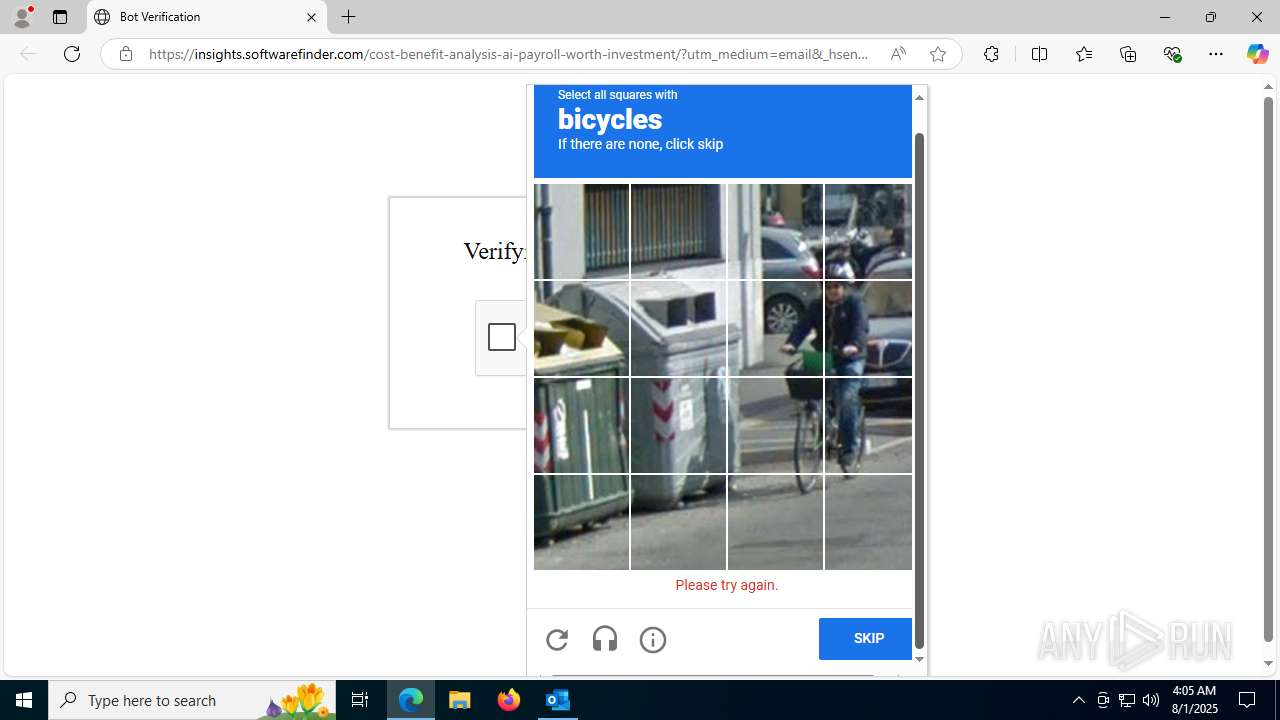Image resolution: width=1280 pixels, height=720 pixels.
Task: Open the notification center icon
Action: (x=1248, y=700)
